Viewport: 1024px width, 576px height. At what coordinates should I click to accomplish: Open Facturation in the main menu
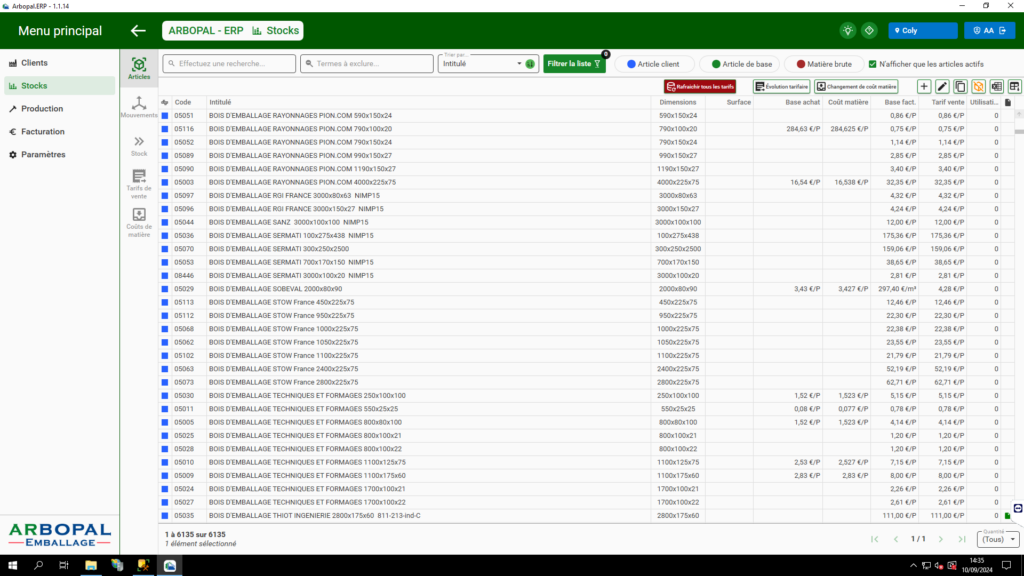click(59, 131)
